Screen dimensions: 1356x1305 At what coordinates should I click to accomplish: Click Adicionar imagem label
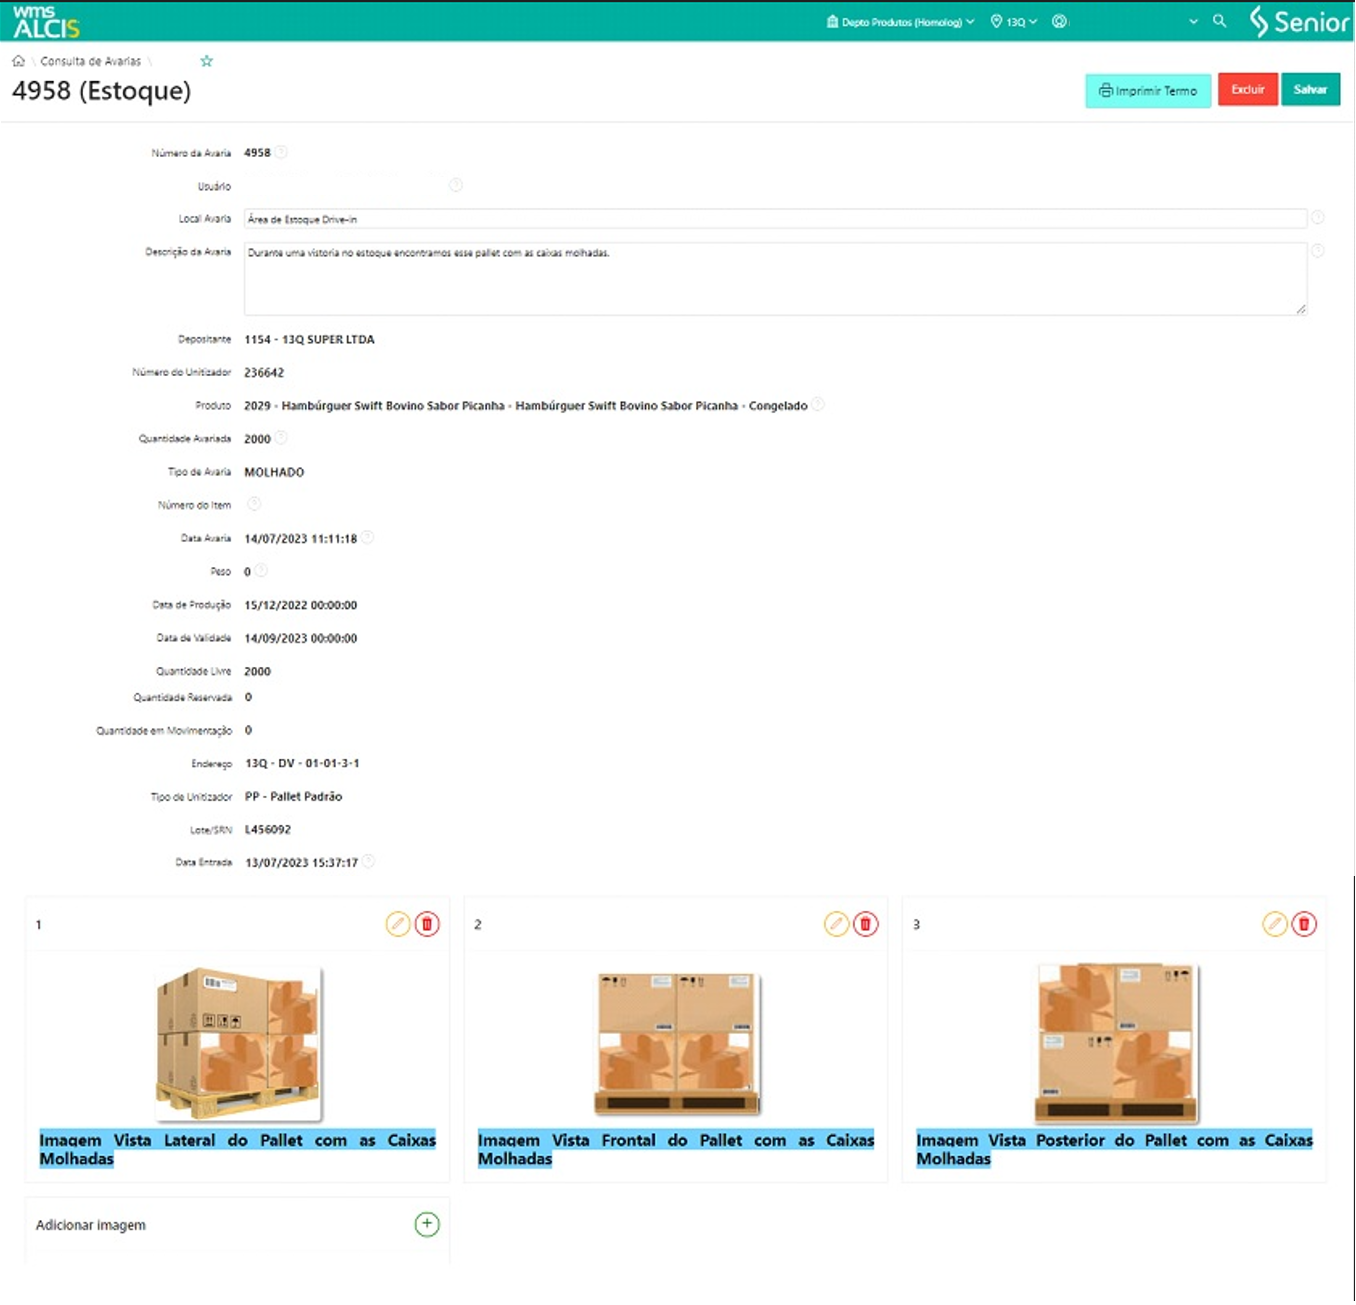[91, 1225]
